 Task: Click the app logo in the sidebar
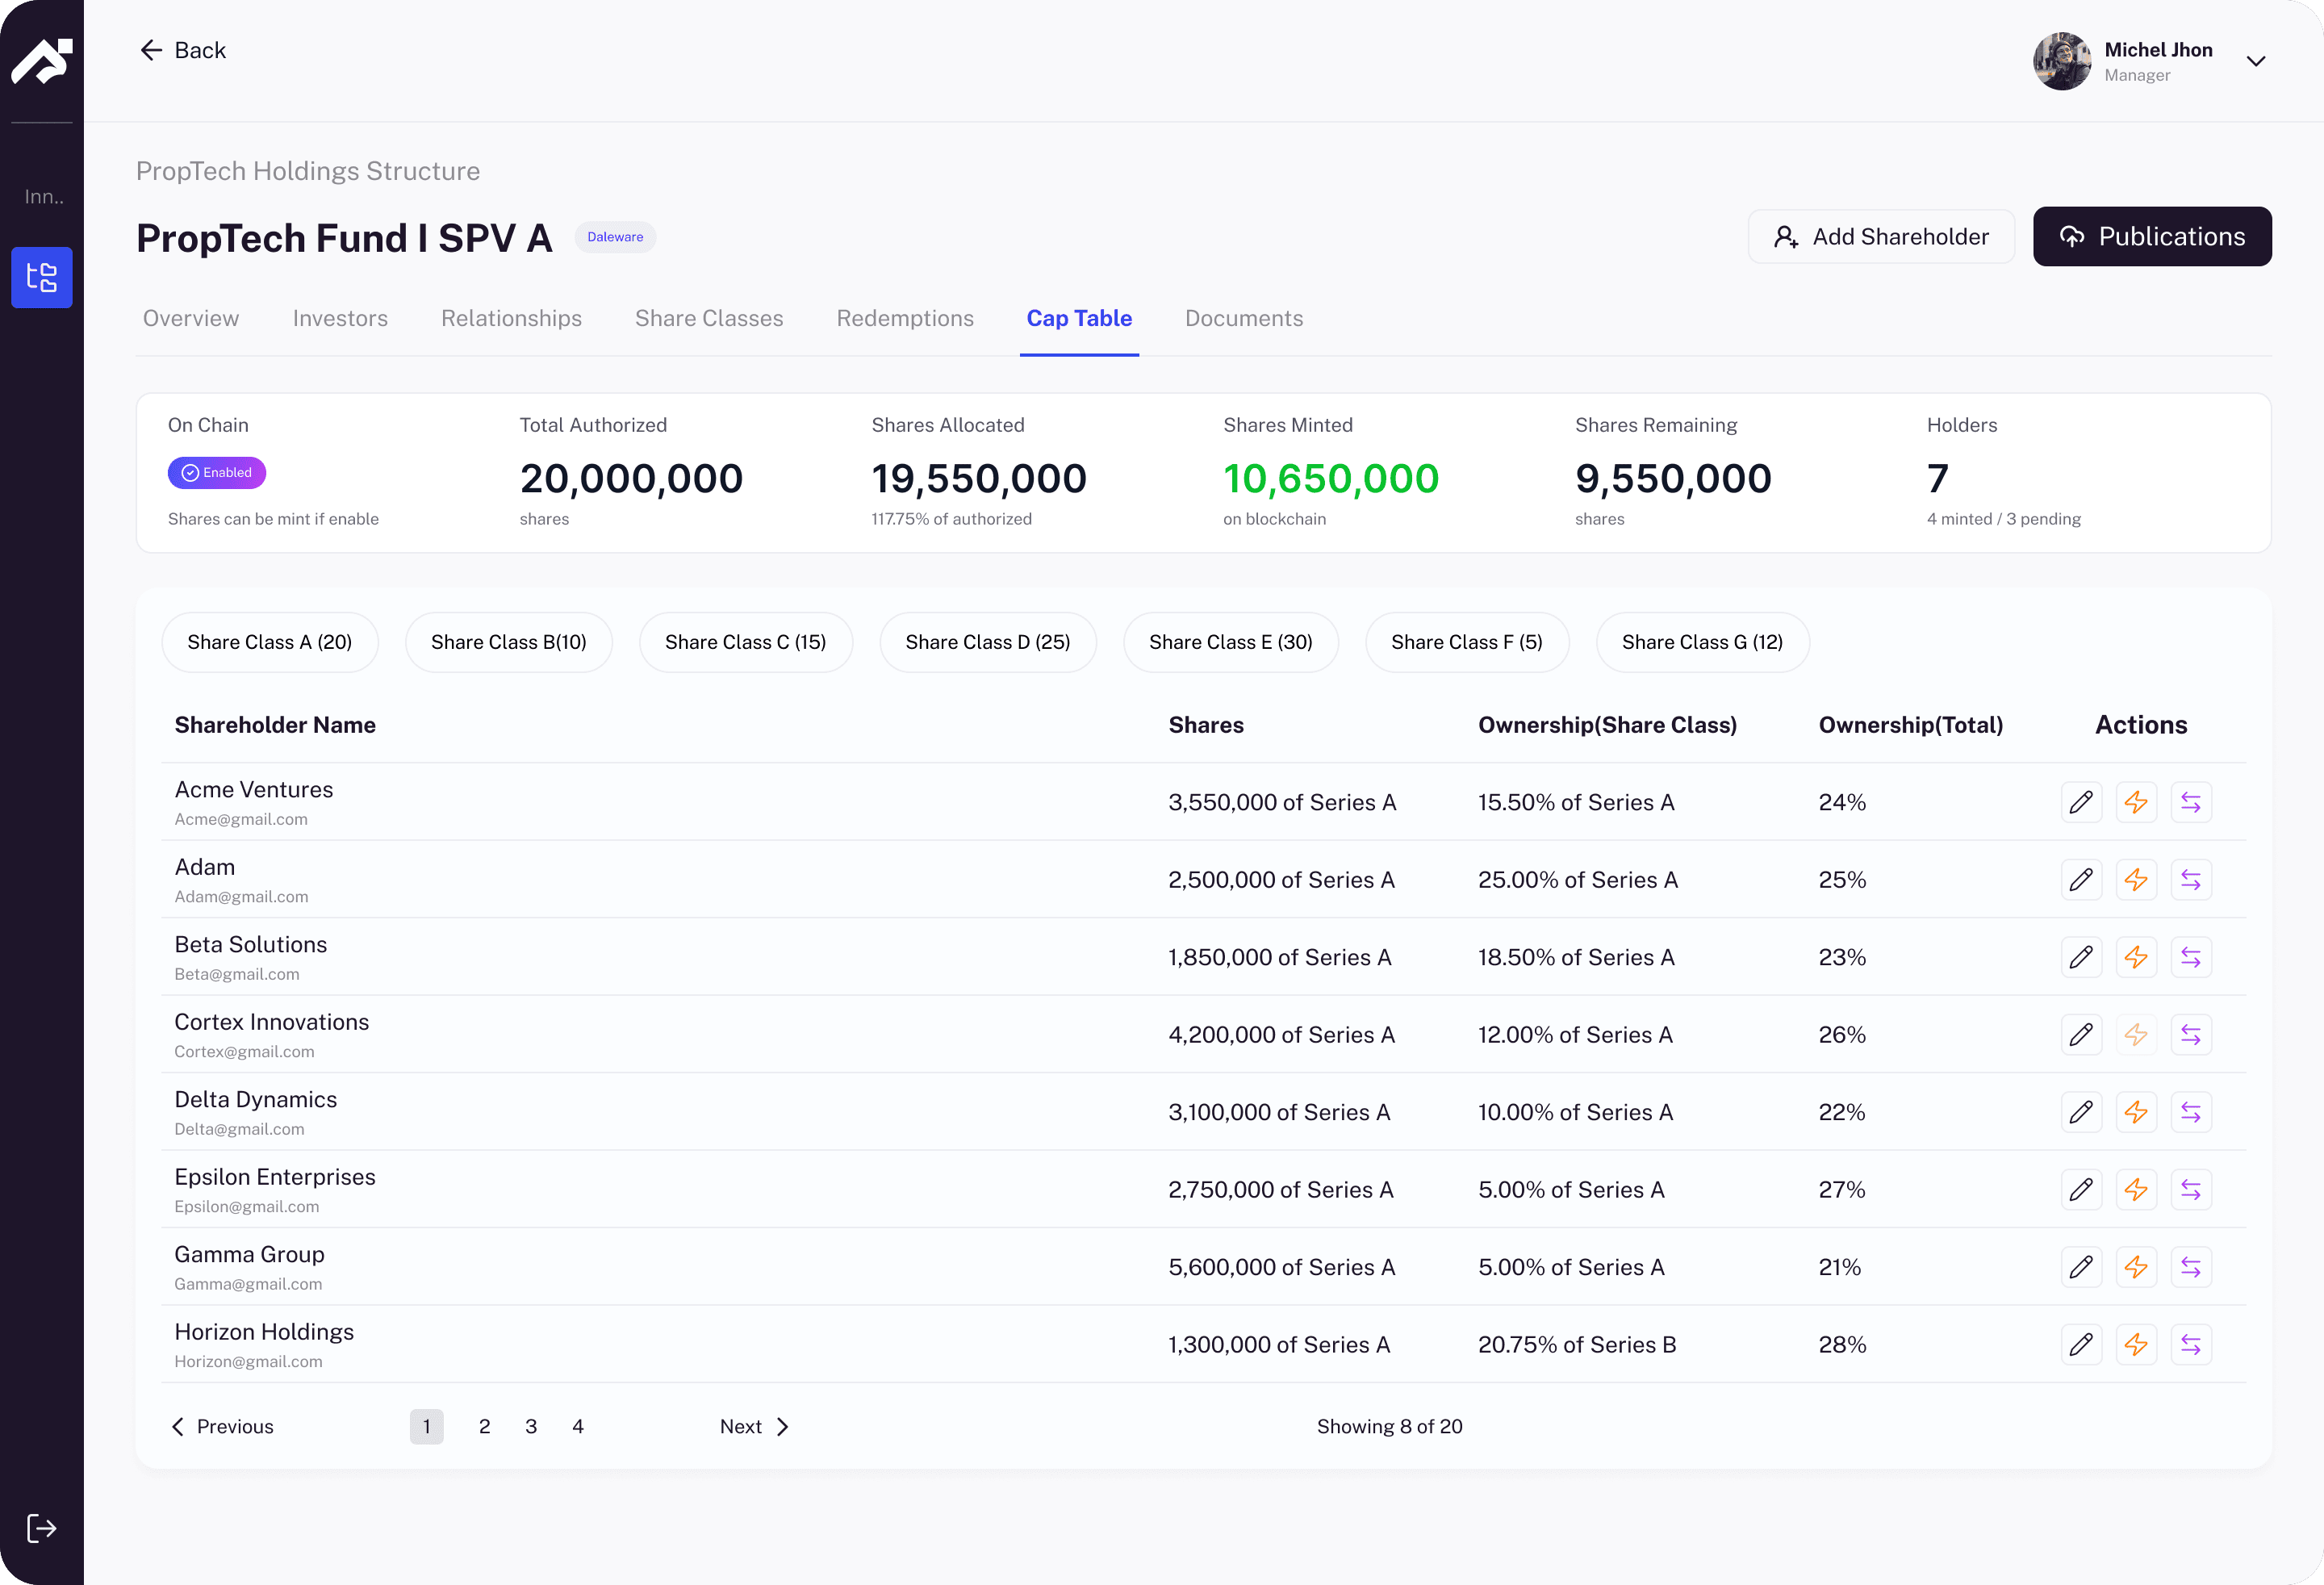pos(42,61)
